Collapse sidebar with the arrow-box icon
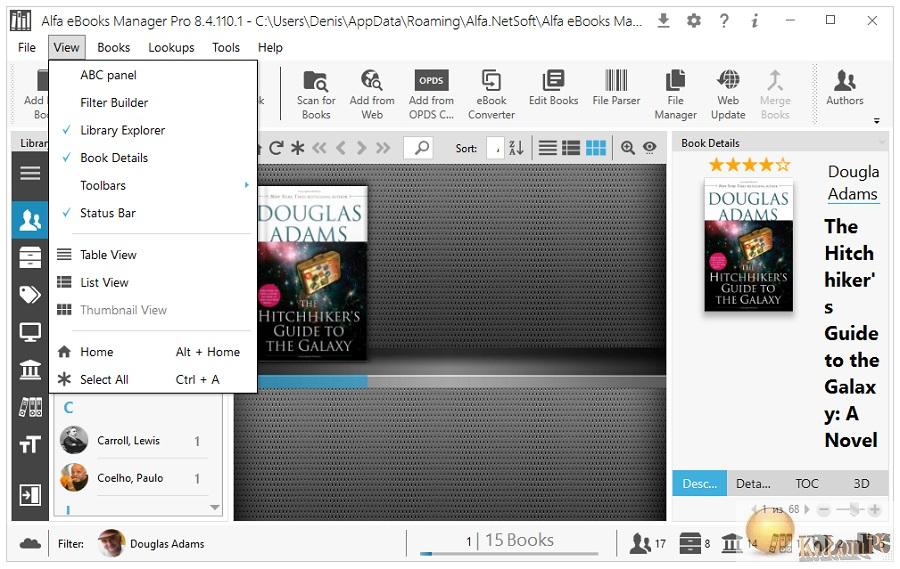Screen dimensions: 900x569 (x=30, y=494)
